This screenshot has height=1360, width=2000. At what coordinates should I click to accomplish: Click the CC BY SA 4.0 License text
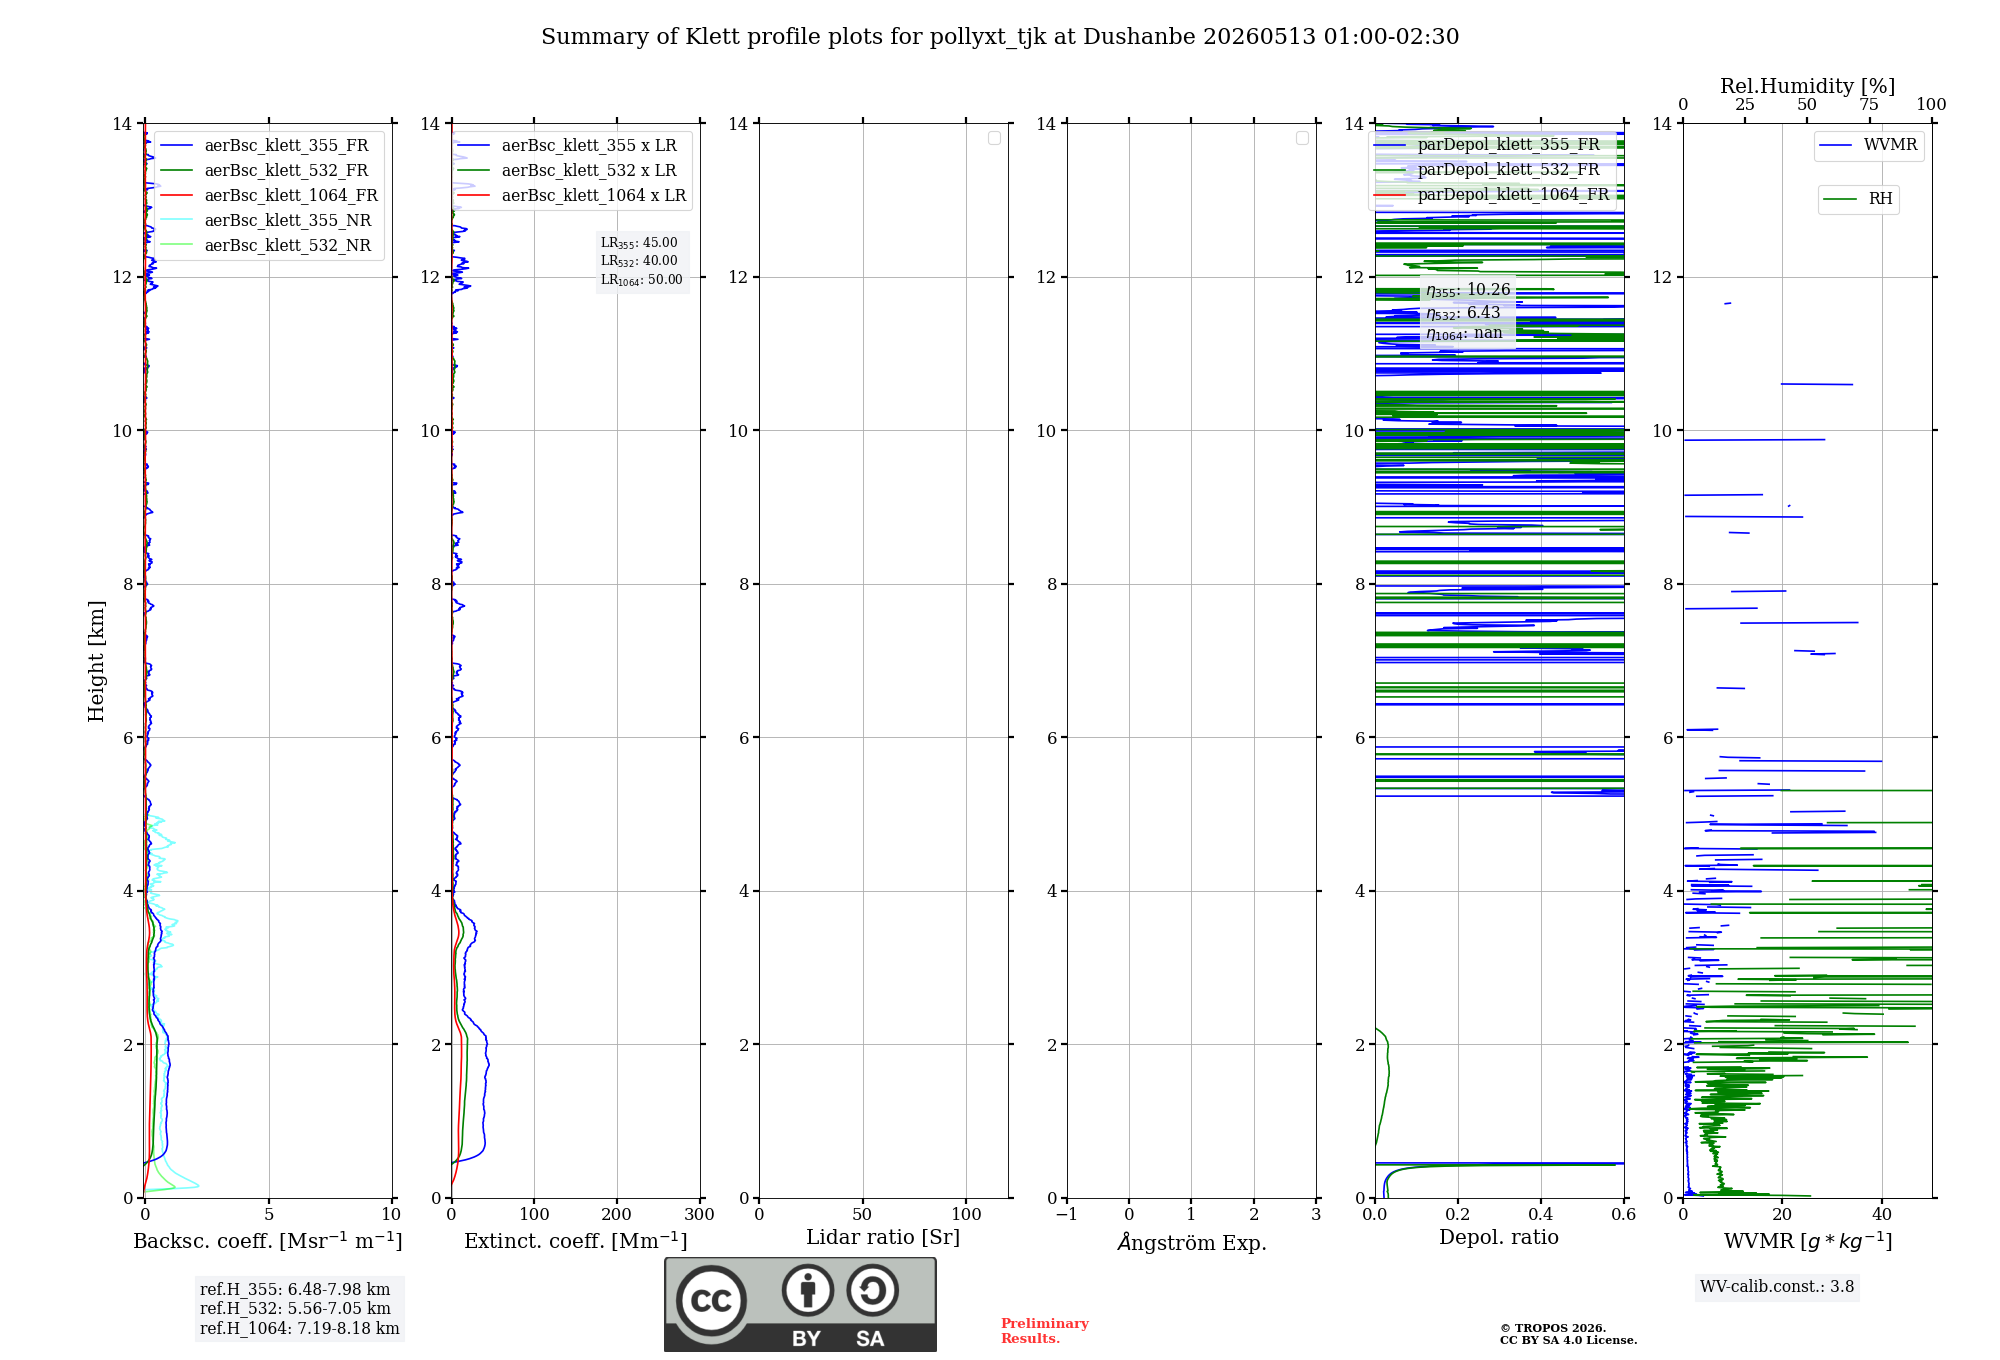tap(1568, 1341)
